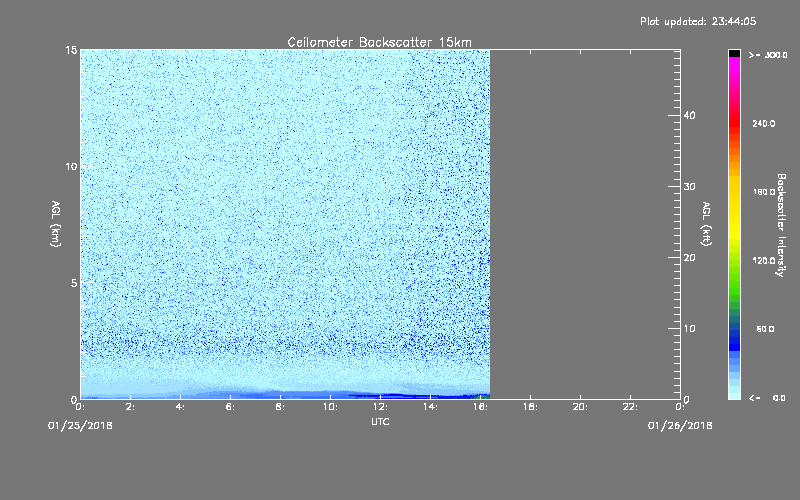Click the "10:" hour tick label
The image size is (800, 500).
tap(330, 407)
